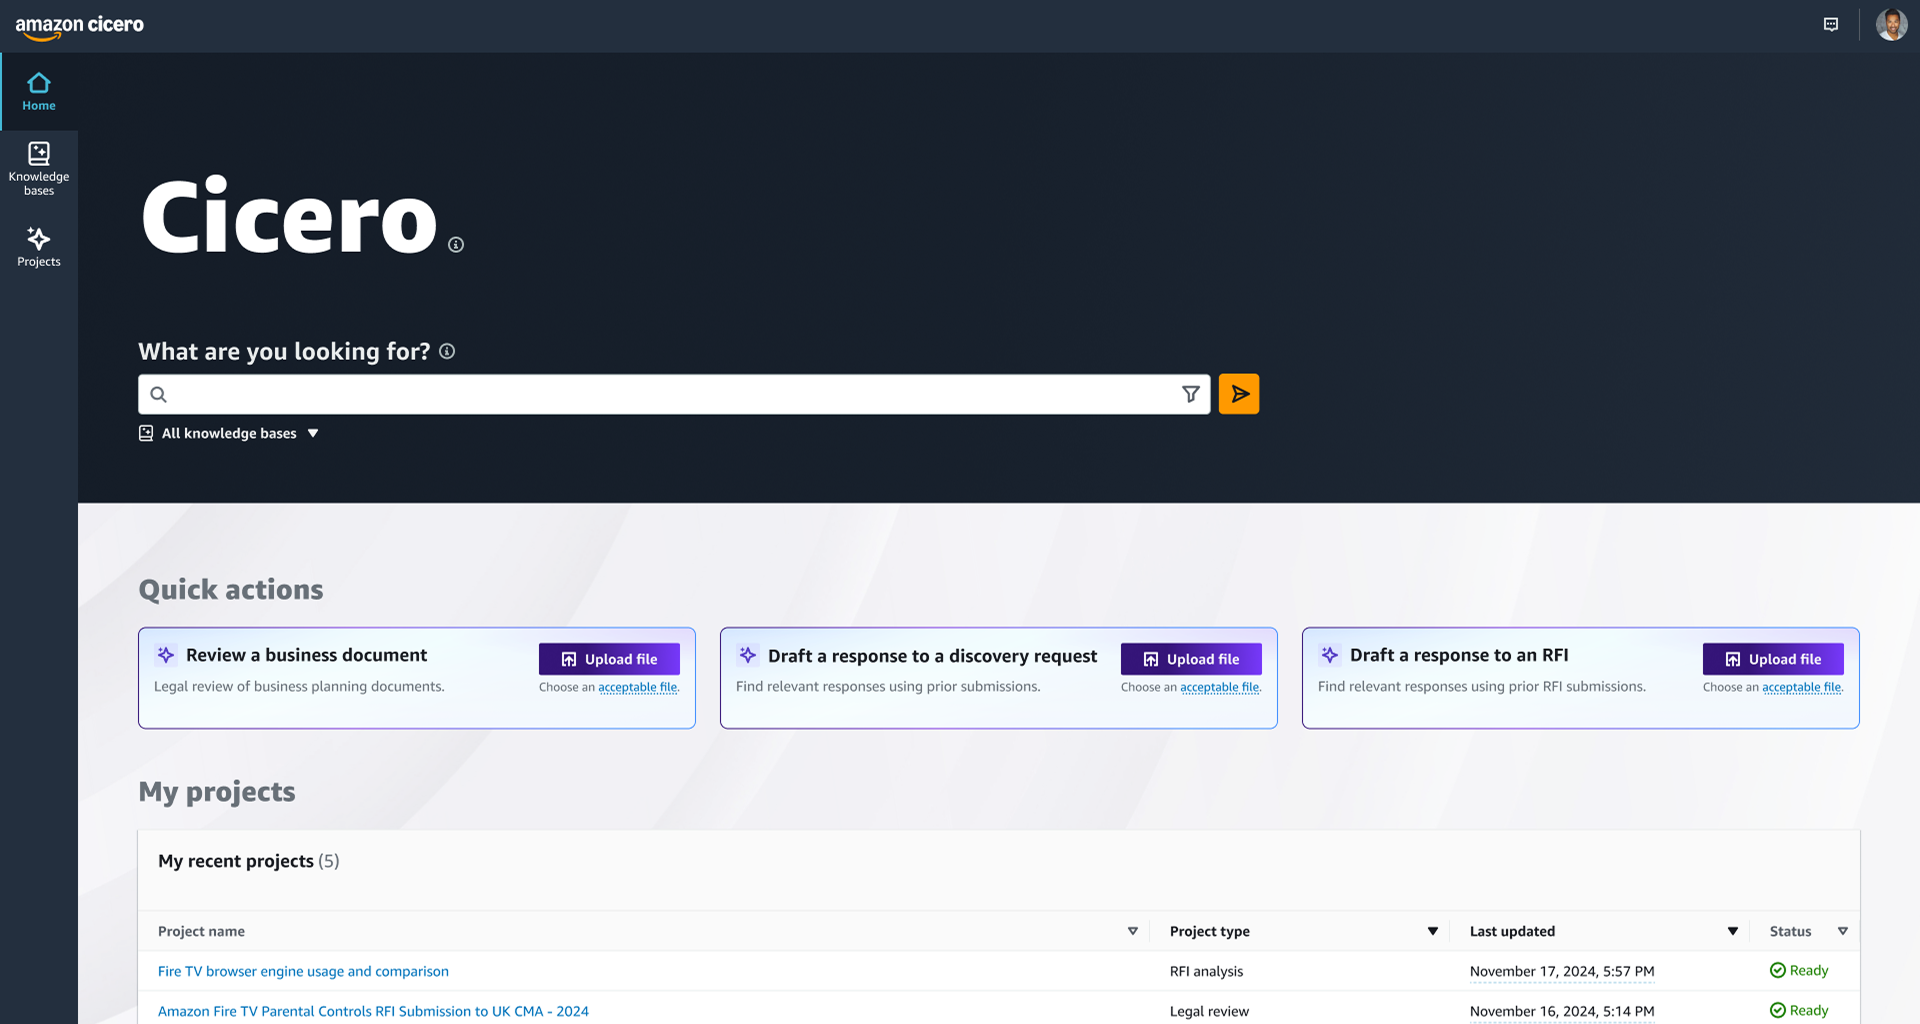
Task: Click the 'My recent projects (5)' heading
Action: tap(248, 861)
